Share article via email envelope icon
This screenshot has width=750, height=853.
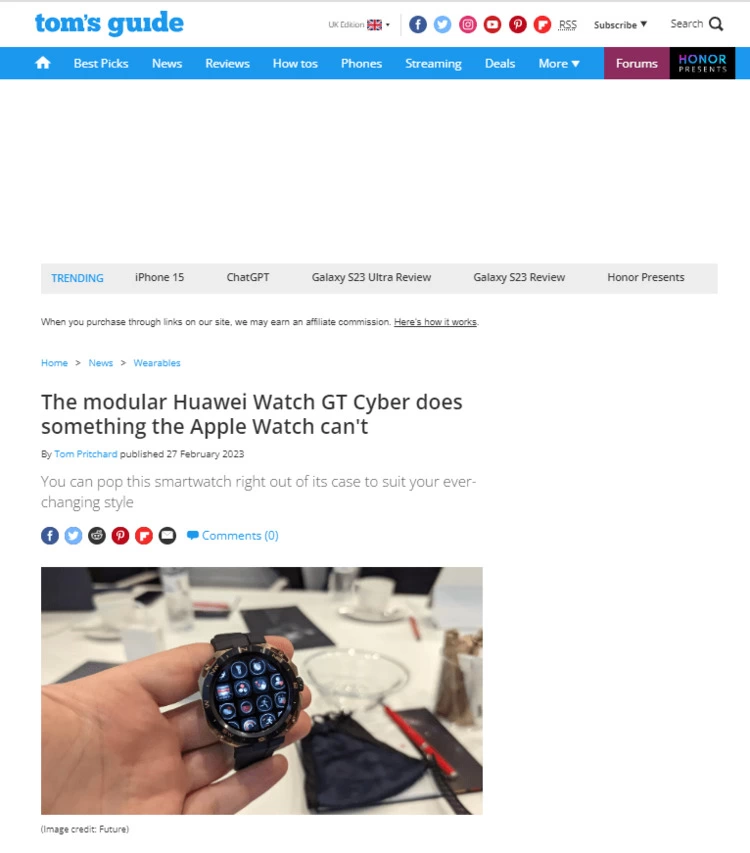pyautogui.click(x=168, y=535)
